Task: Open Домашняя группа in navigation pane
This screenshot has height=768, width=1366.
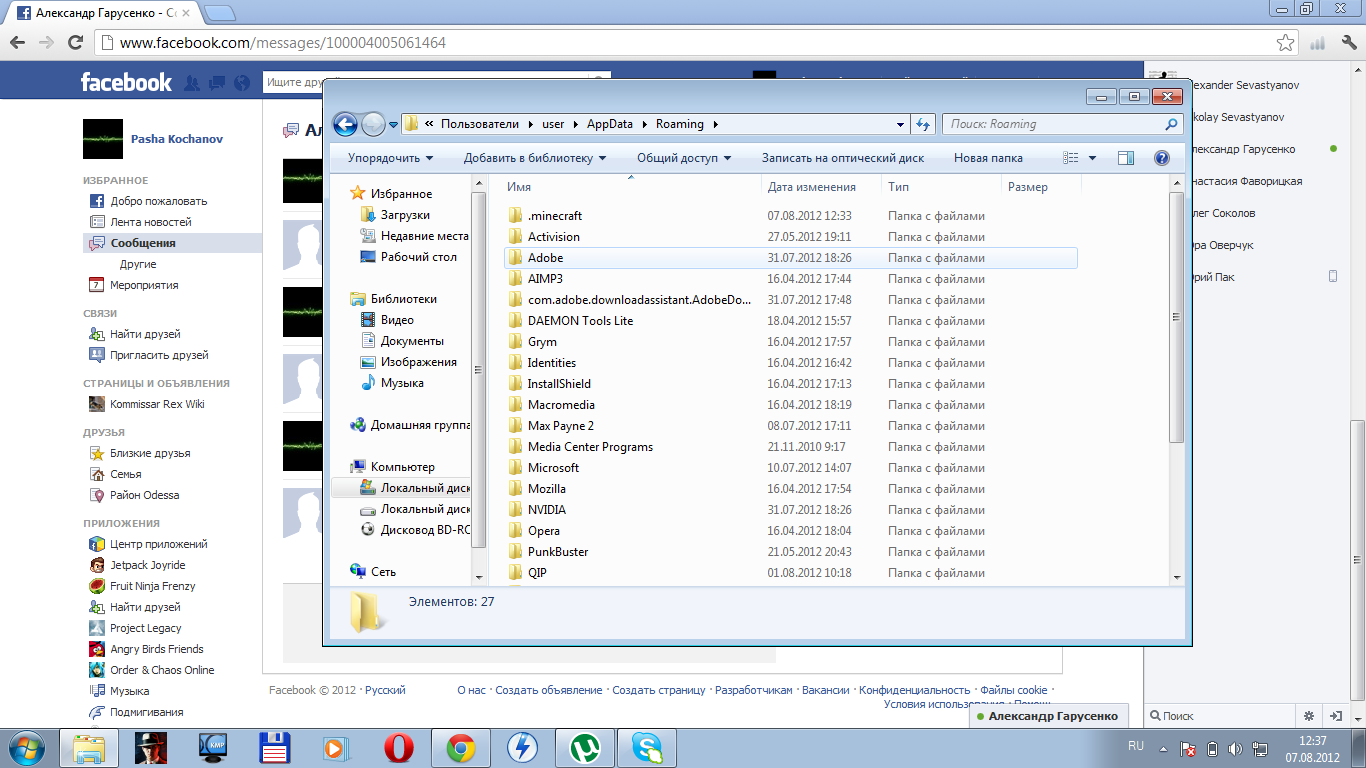Action: pos(420,425)
